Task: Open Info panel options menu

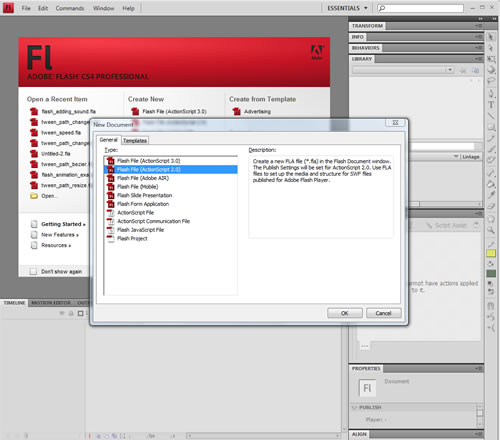Action: [479, 37]
